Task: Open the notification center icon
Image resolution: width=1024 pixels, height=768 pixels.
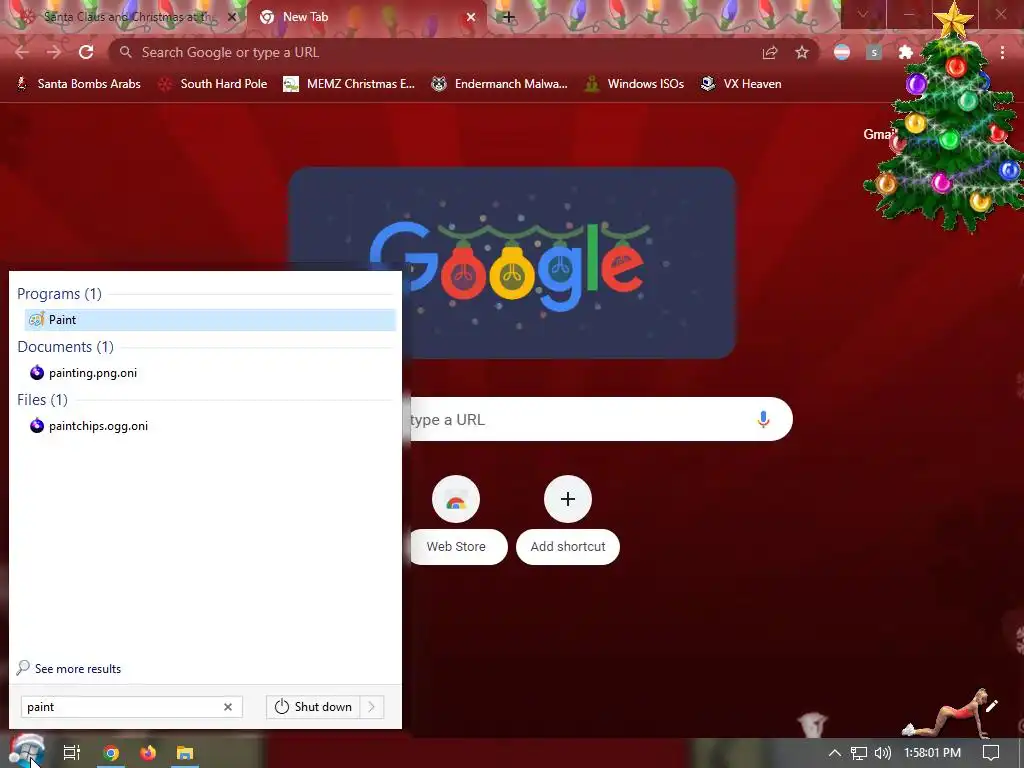Action: (x=991, y=753)
